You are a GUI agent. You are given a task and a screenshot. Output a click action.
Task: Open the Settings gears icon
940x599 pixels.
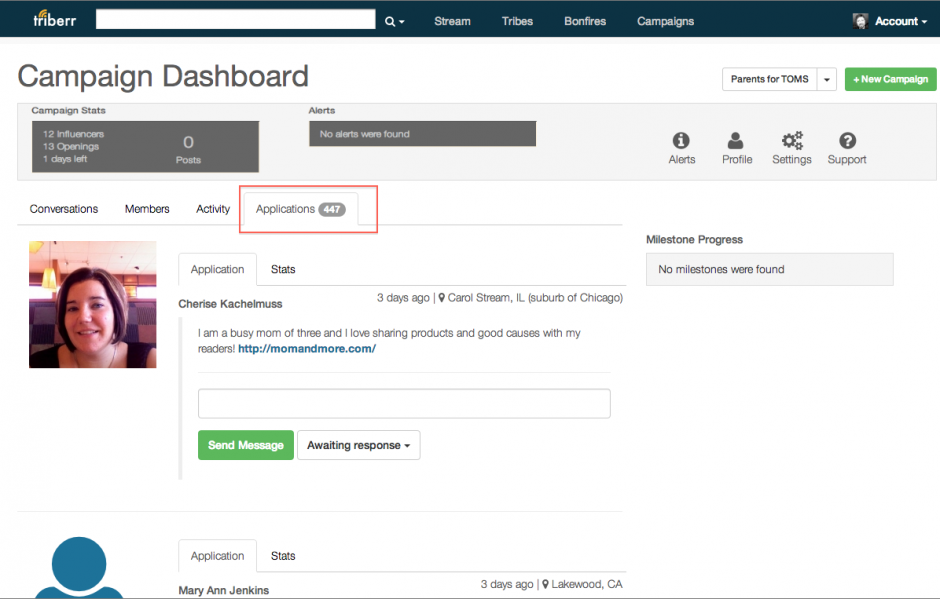(792, 140)
